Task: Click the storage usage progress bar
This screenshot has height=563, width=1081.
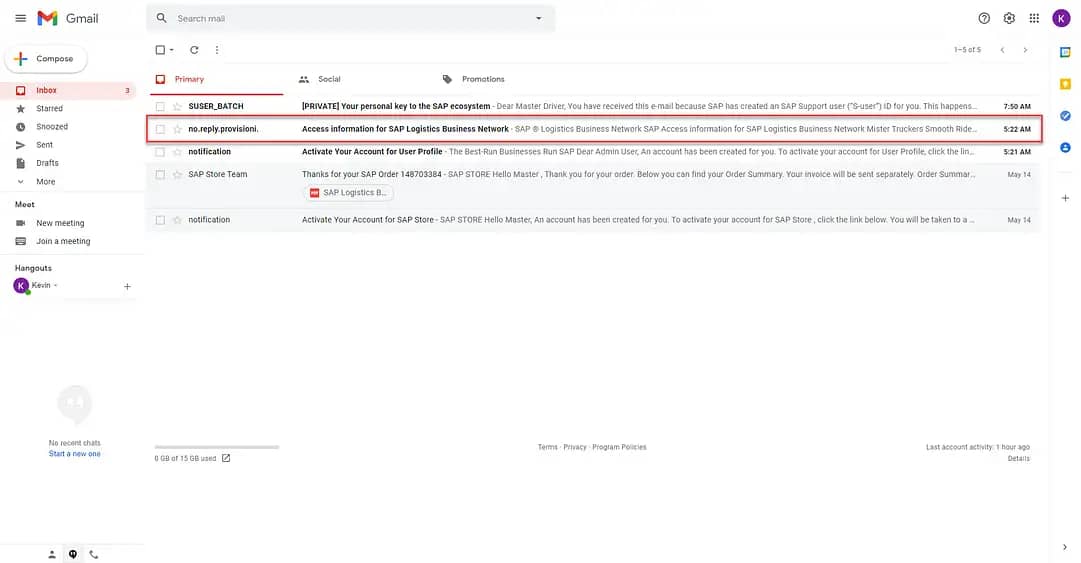Action: [216, 447]
